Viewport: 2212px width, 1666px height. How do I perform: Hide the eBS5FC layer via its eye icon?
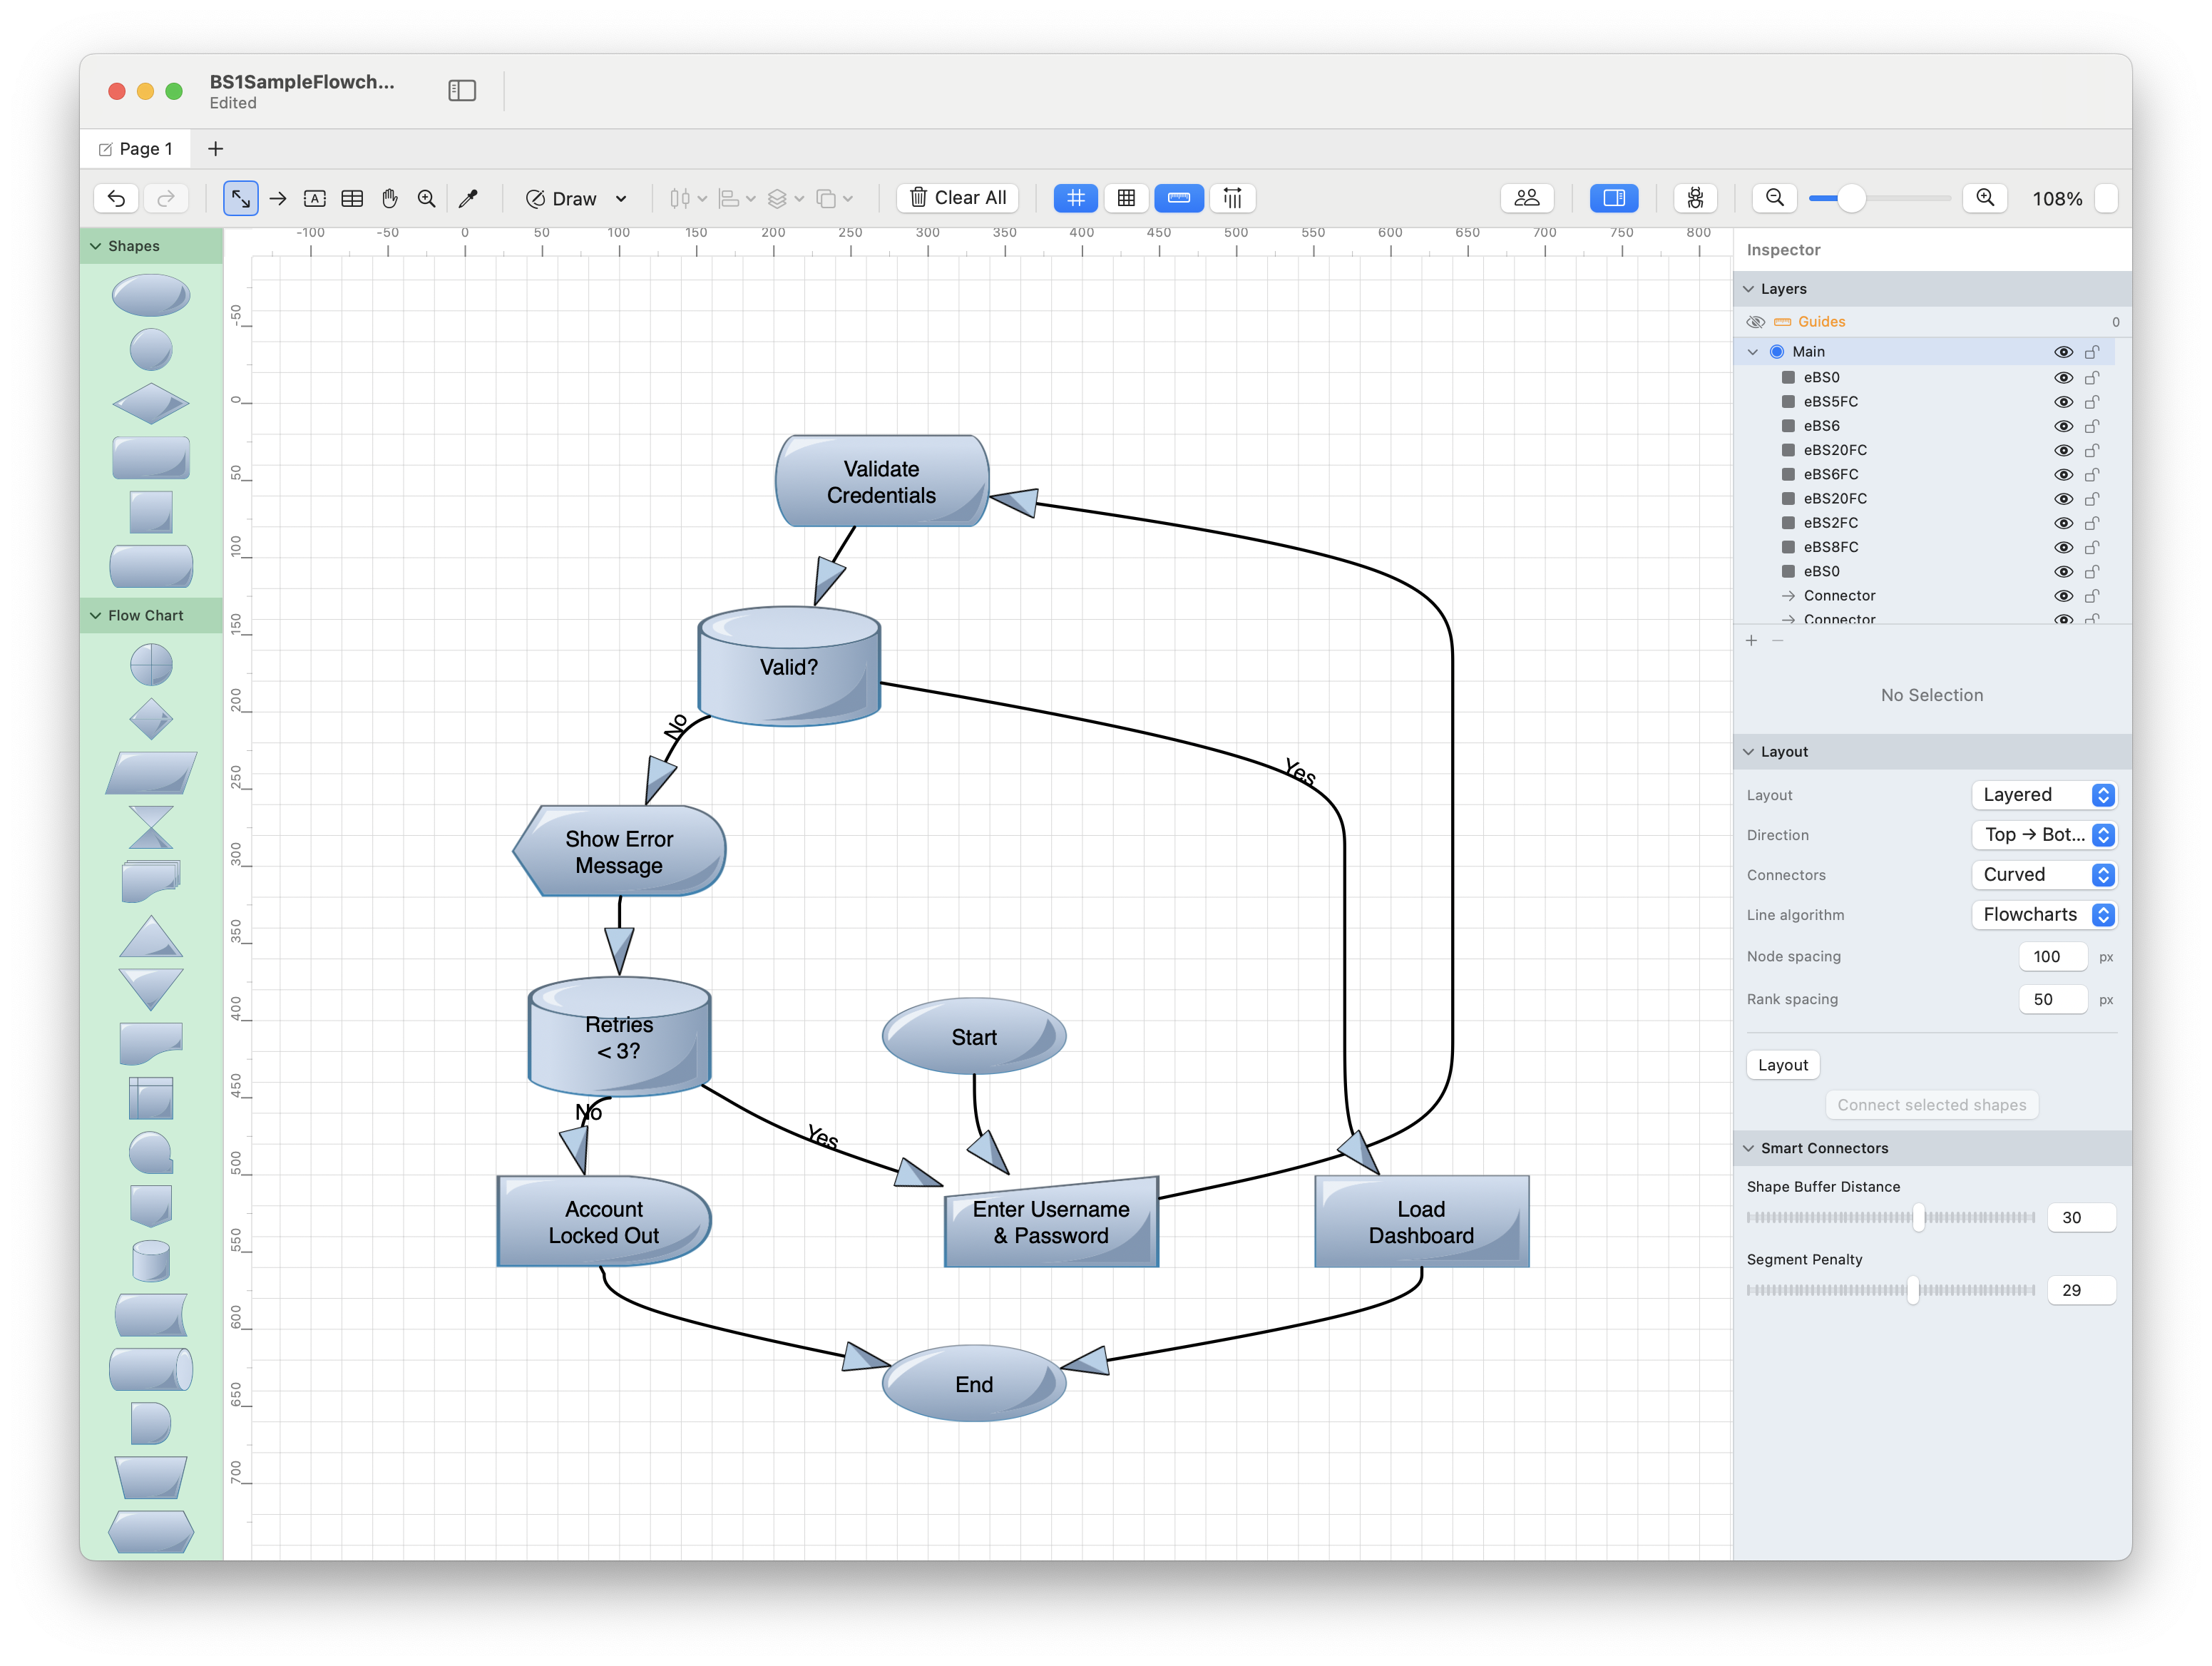click(2062, 402)
